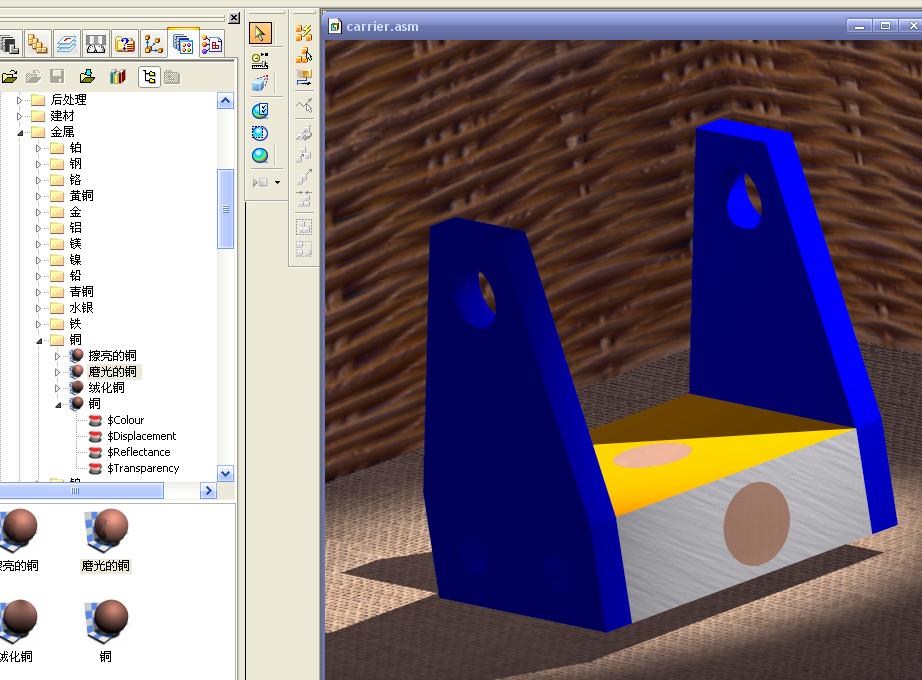Select the 钢 folder in the tree
Screen dimensions: 922x680
coord(75,164)
